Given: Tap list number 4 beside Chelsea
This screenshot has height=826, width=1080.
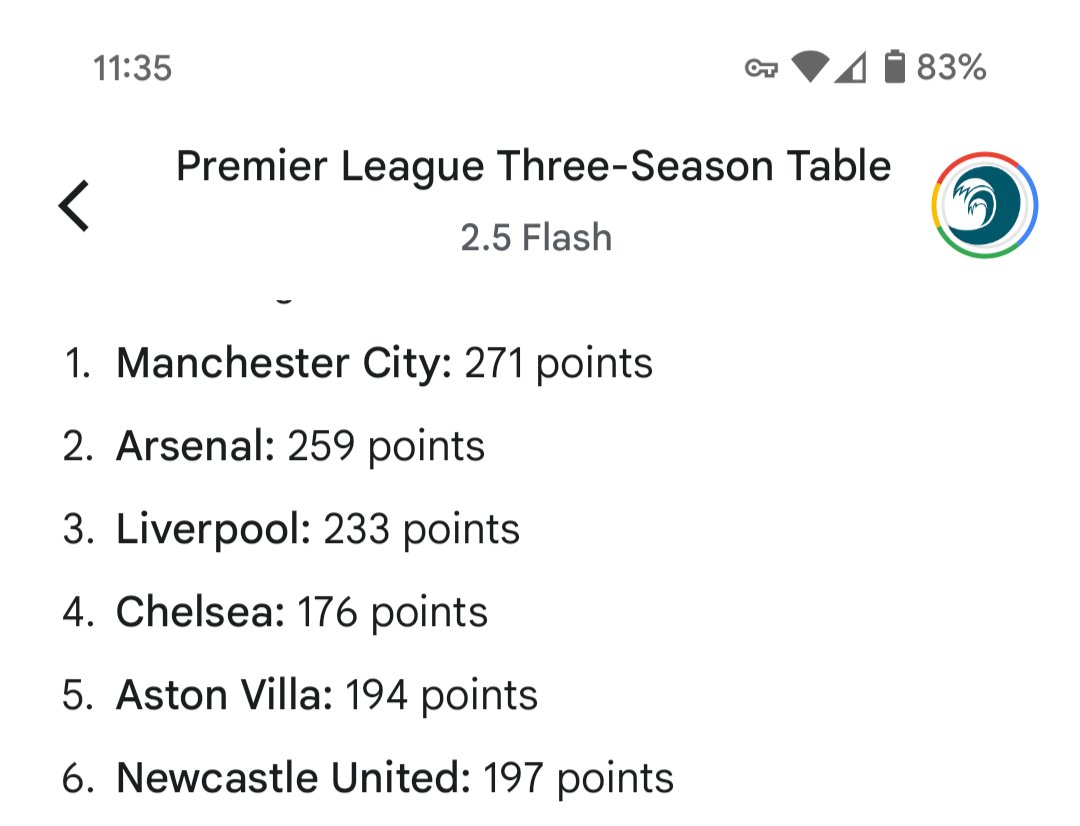Looking at the screenshot, I should (78, 612).
